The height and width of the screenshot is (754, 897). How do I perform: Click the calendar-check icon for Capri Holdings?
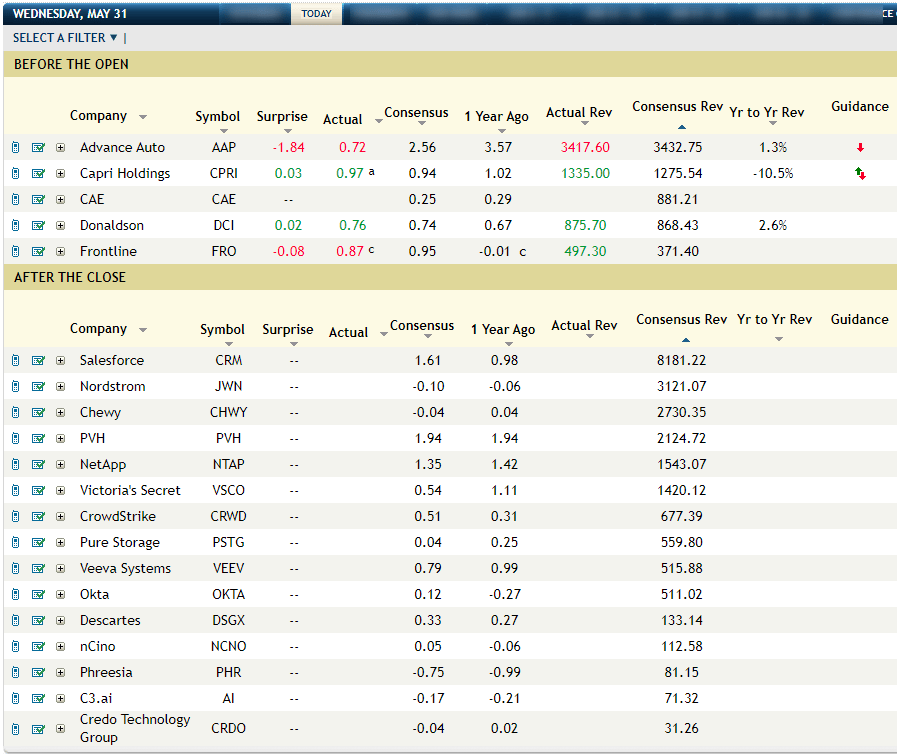pyautogui.click(x=38, y=173)
